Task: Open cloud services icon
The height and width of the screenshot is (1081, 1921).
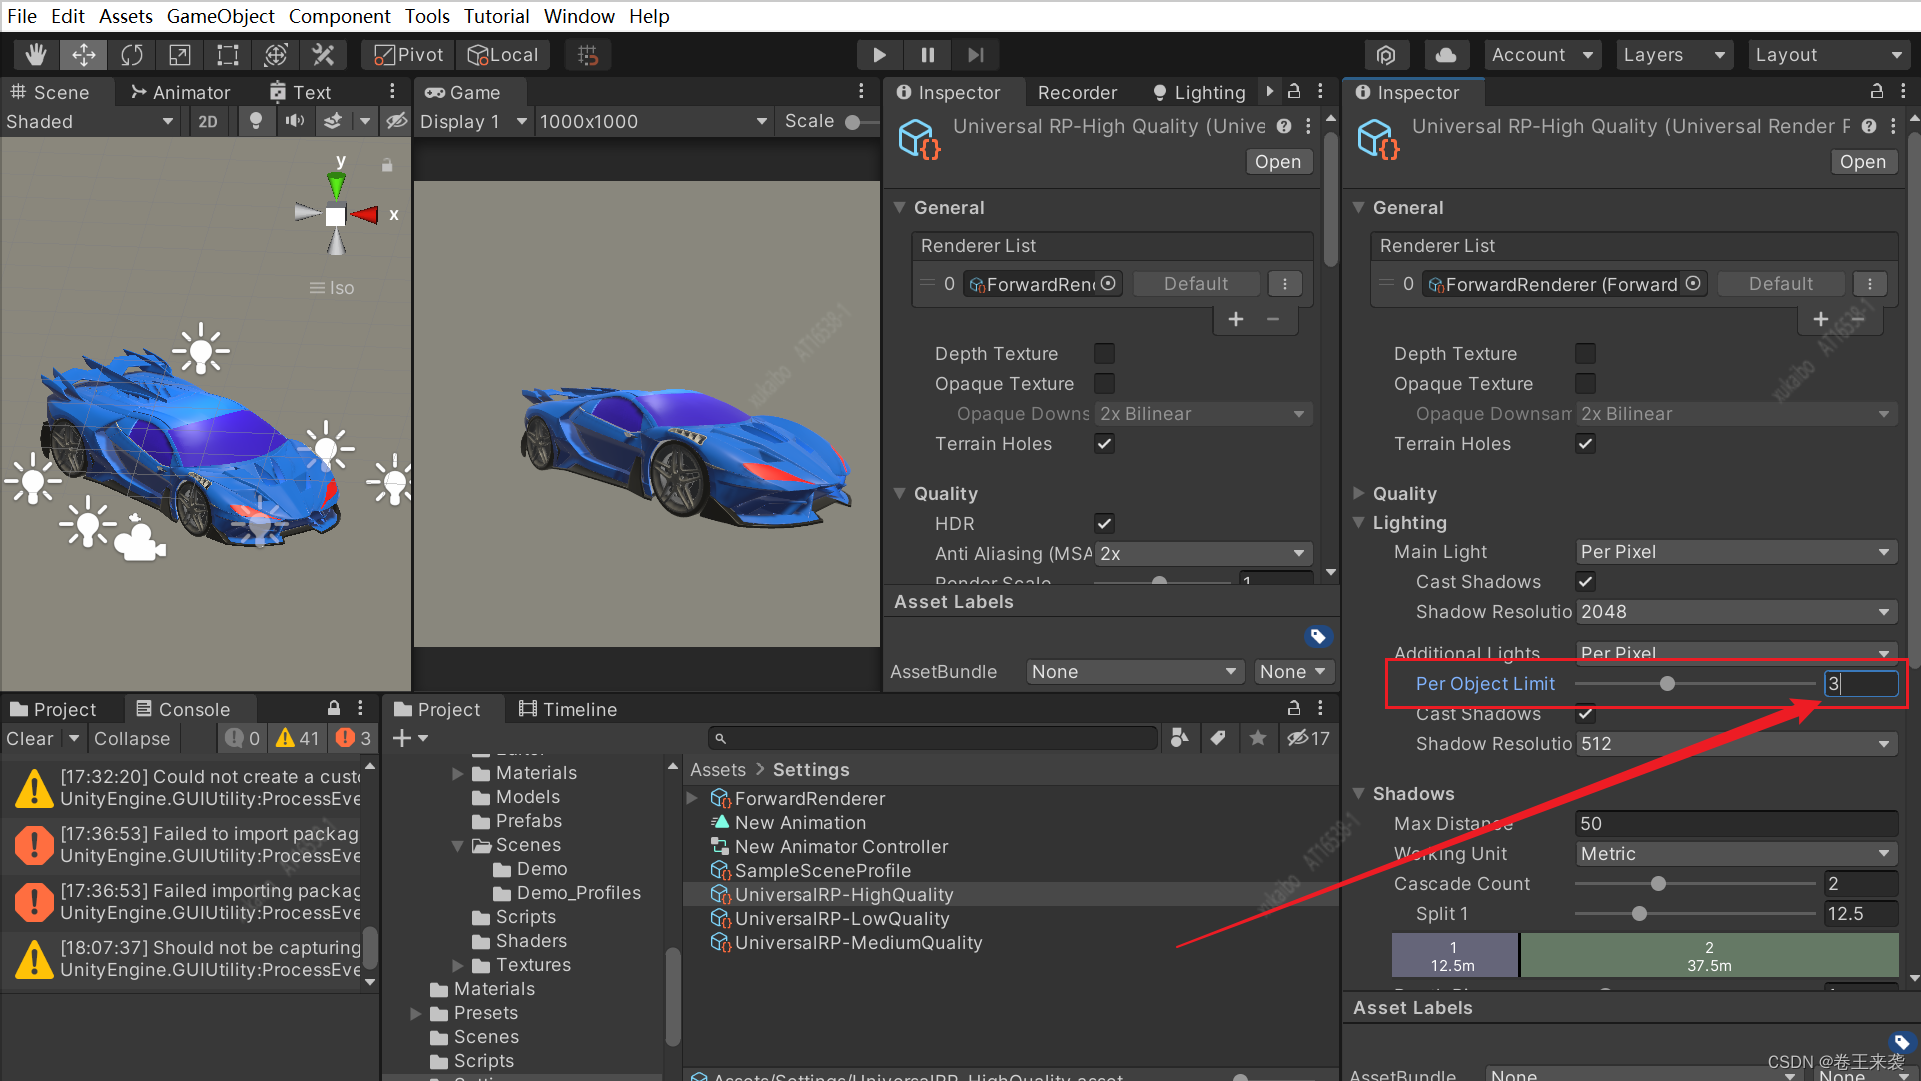Action: [1446, 55]
